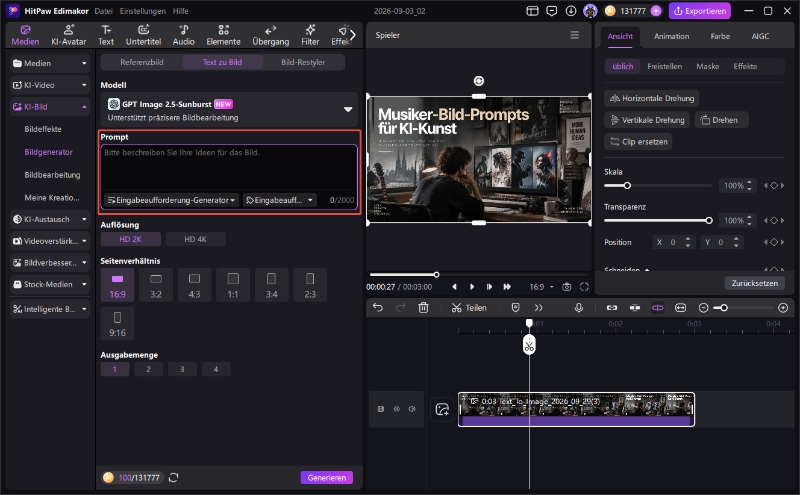Add marker with shield icon
The height and width of the screenshot is (495, 800).
pyautogui.click(x=515, y=308)
